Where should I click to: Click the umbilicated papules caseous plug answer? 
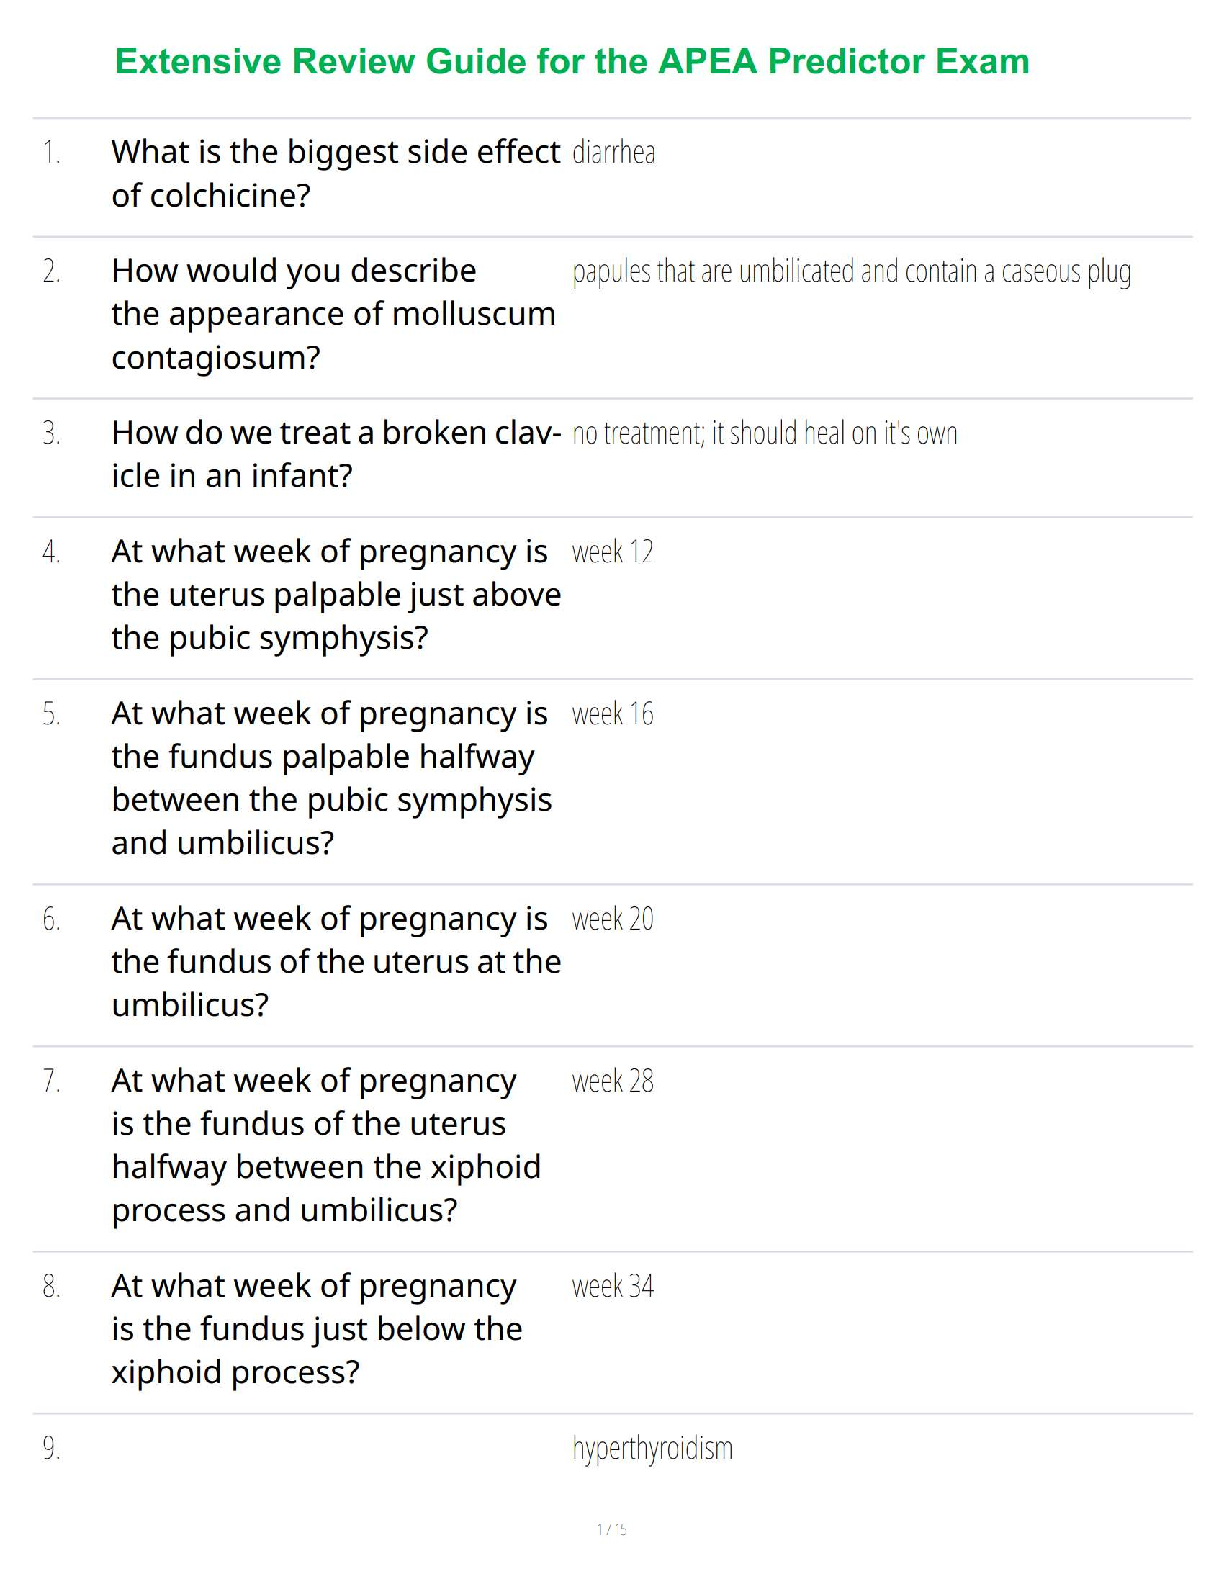point(851,272)
